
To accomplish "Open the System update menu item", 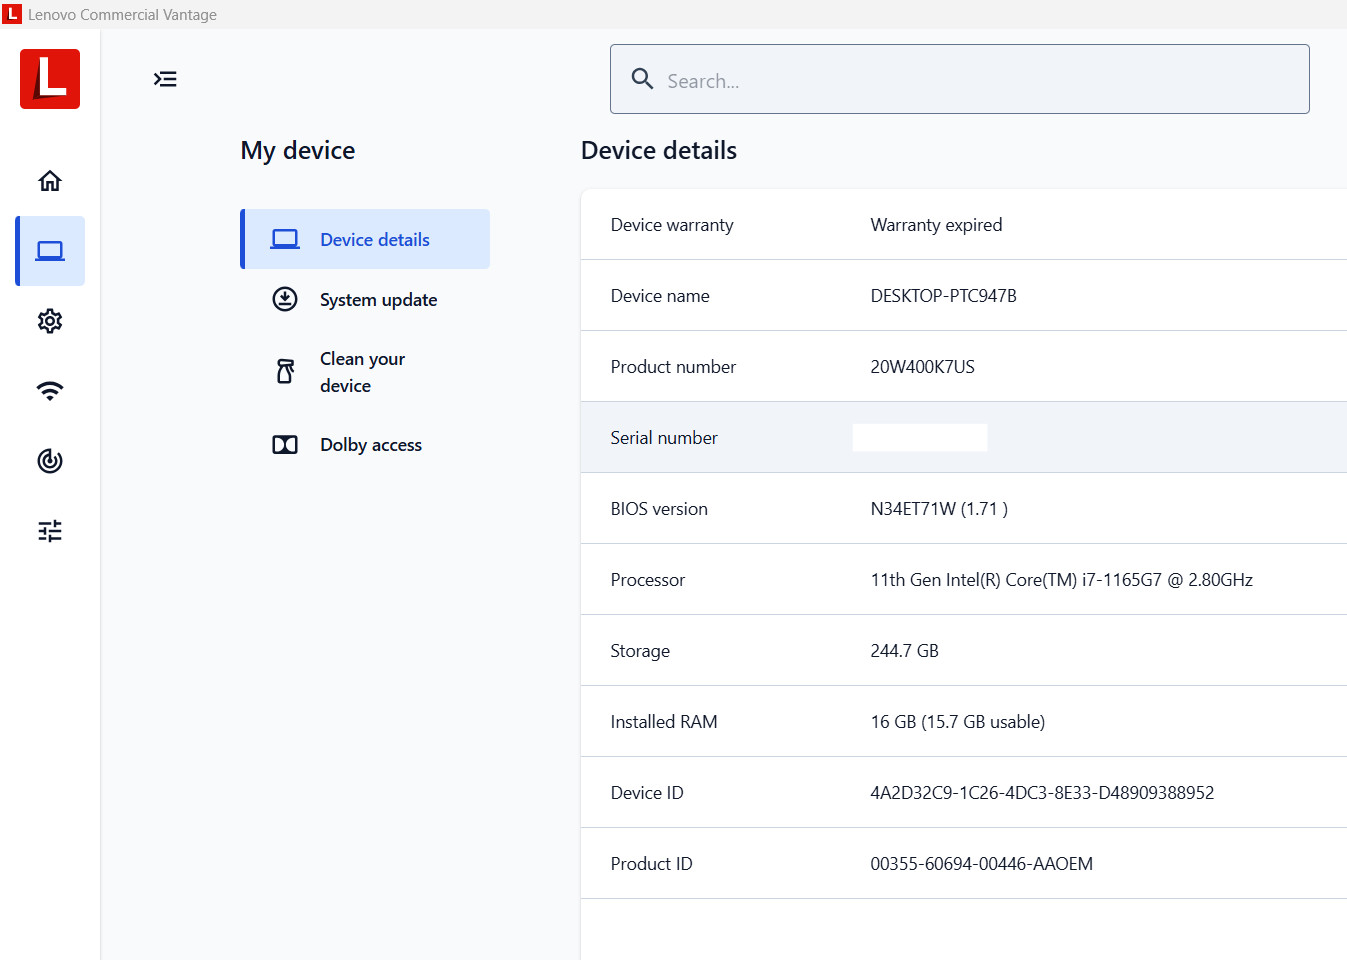I will (365, 299).
